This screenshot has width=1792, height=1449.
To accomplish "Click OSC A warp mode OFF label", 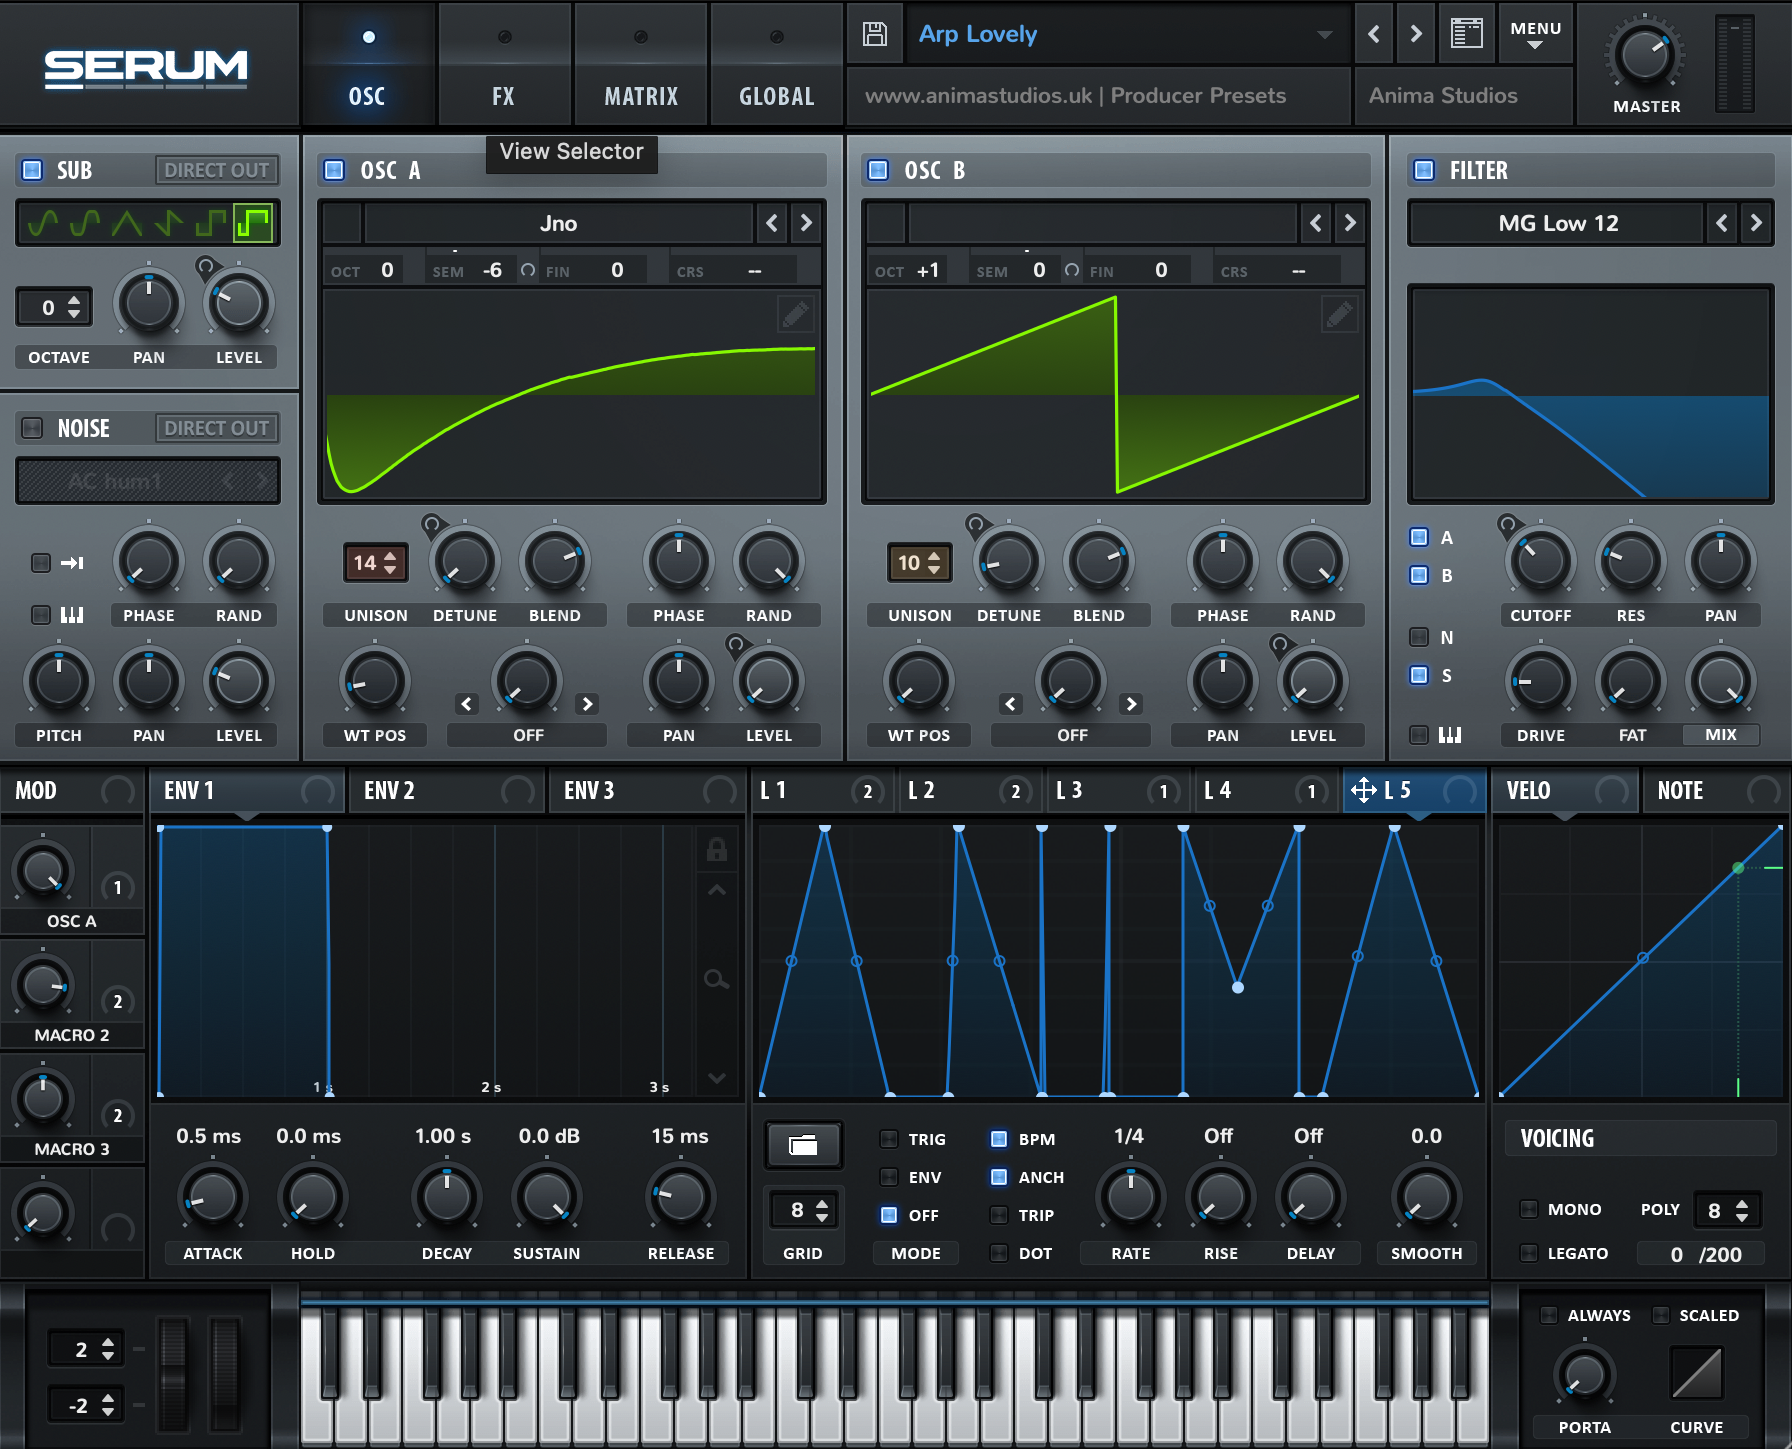I will [528, 735].
